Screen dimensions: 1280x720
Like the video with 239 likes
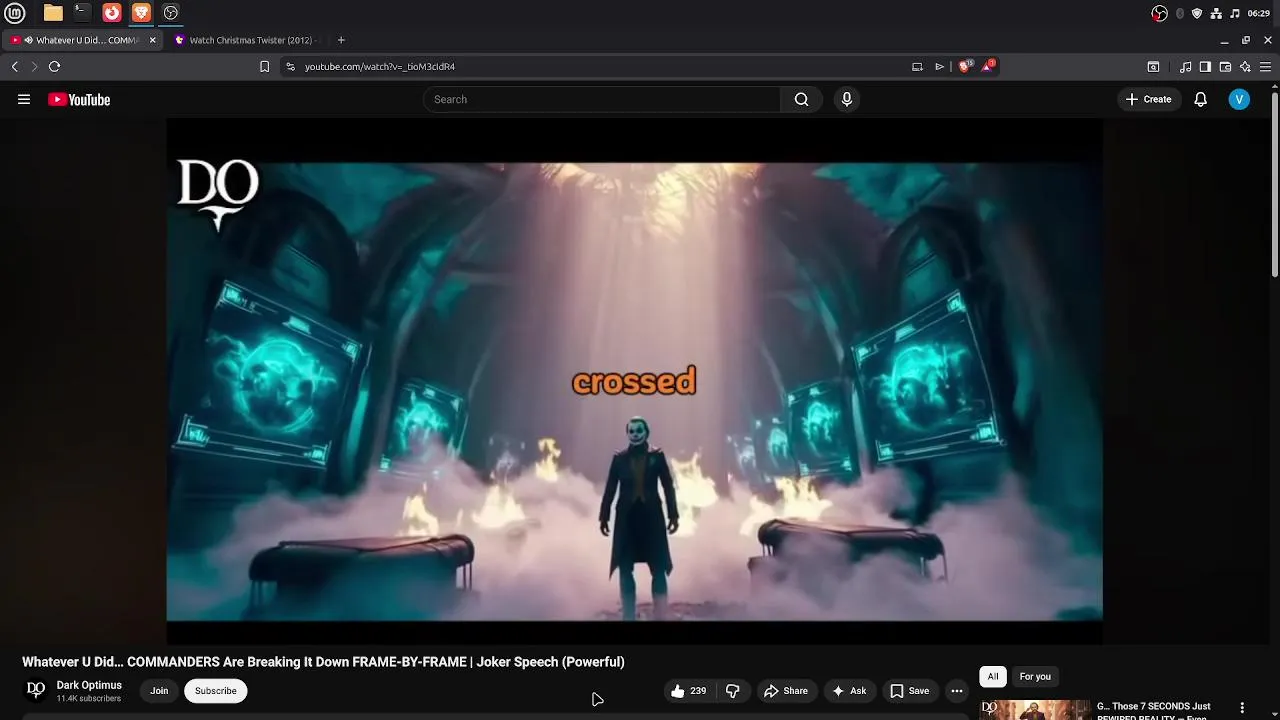coord(689,691)
